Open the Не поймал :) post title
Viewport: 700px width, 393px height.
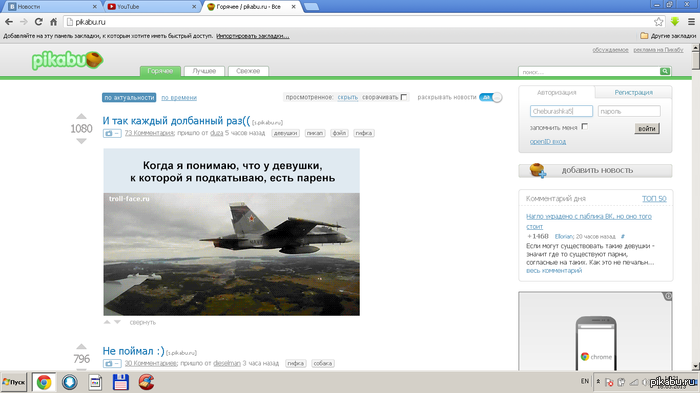coord(133,351)
